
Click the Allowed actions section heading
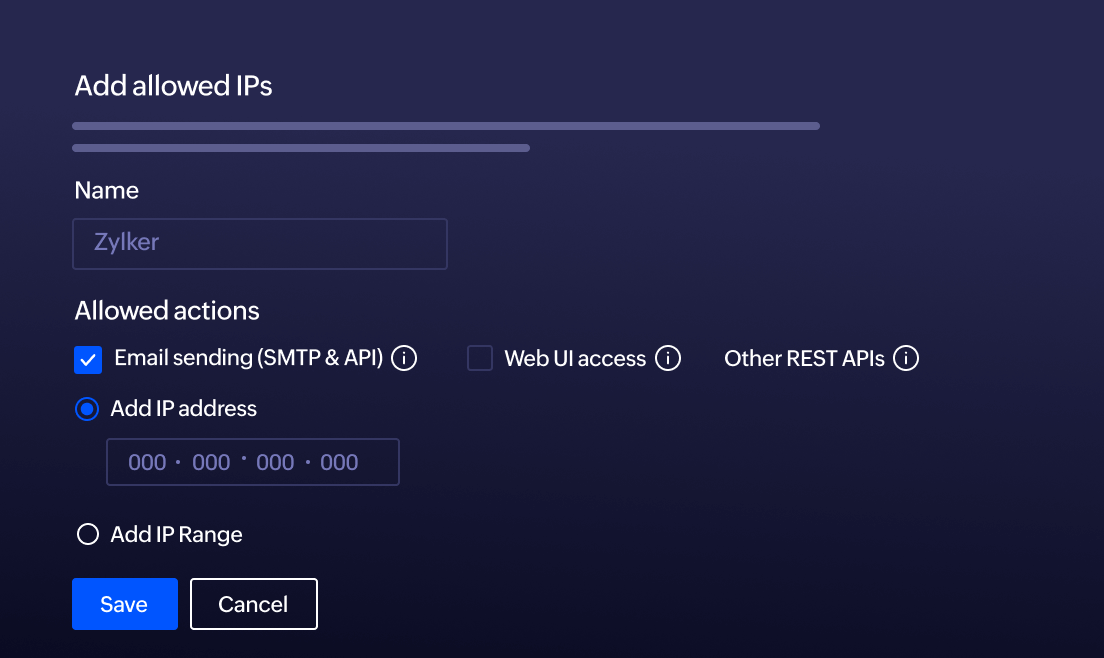(166, 310)
